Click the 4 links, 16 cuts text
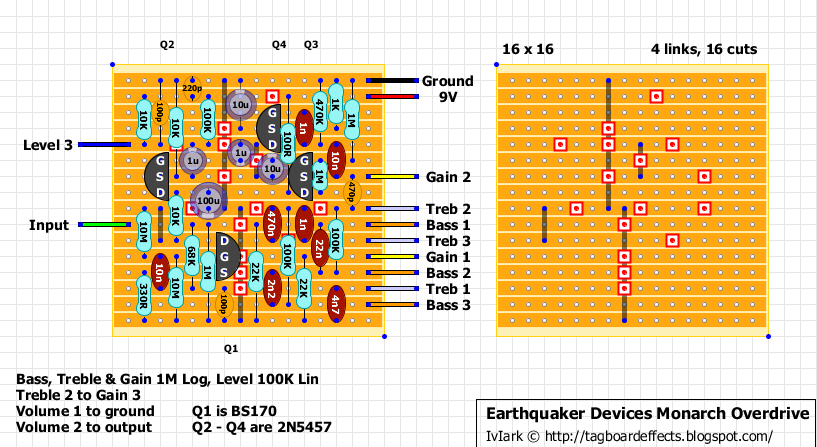Screen dimensions: 817x447 704,49
